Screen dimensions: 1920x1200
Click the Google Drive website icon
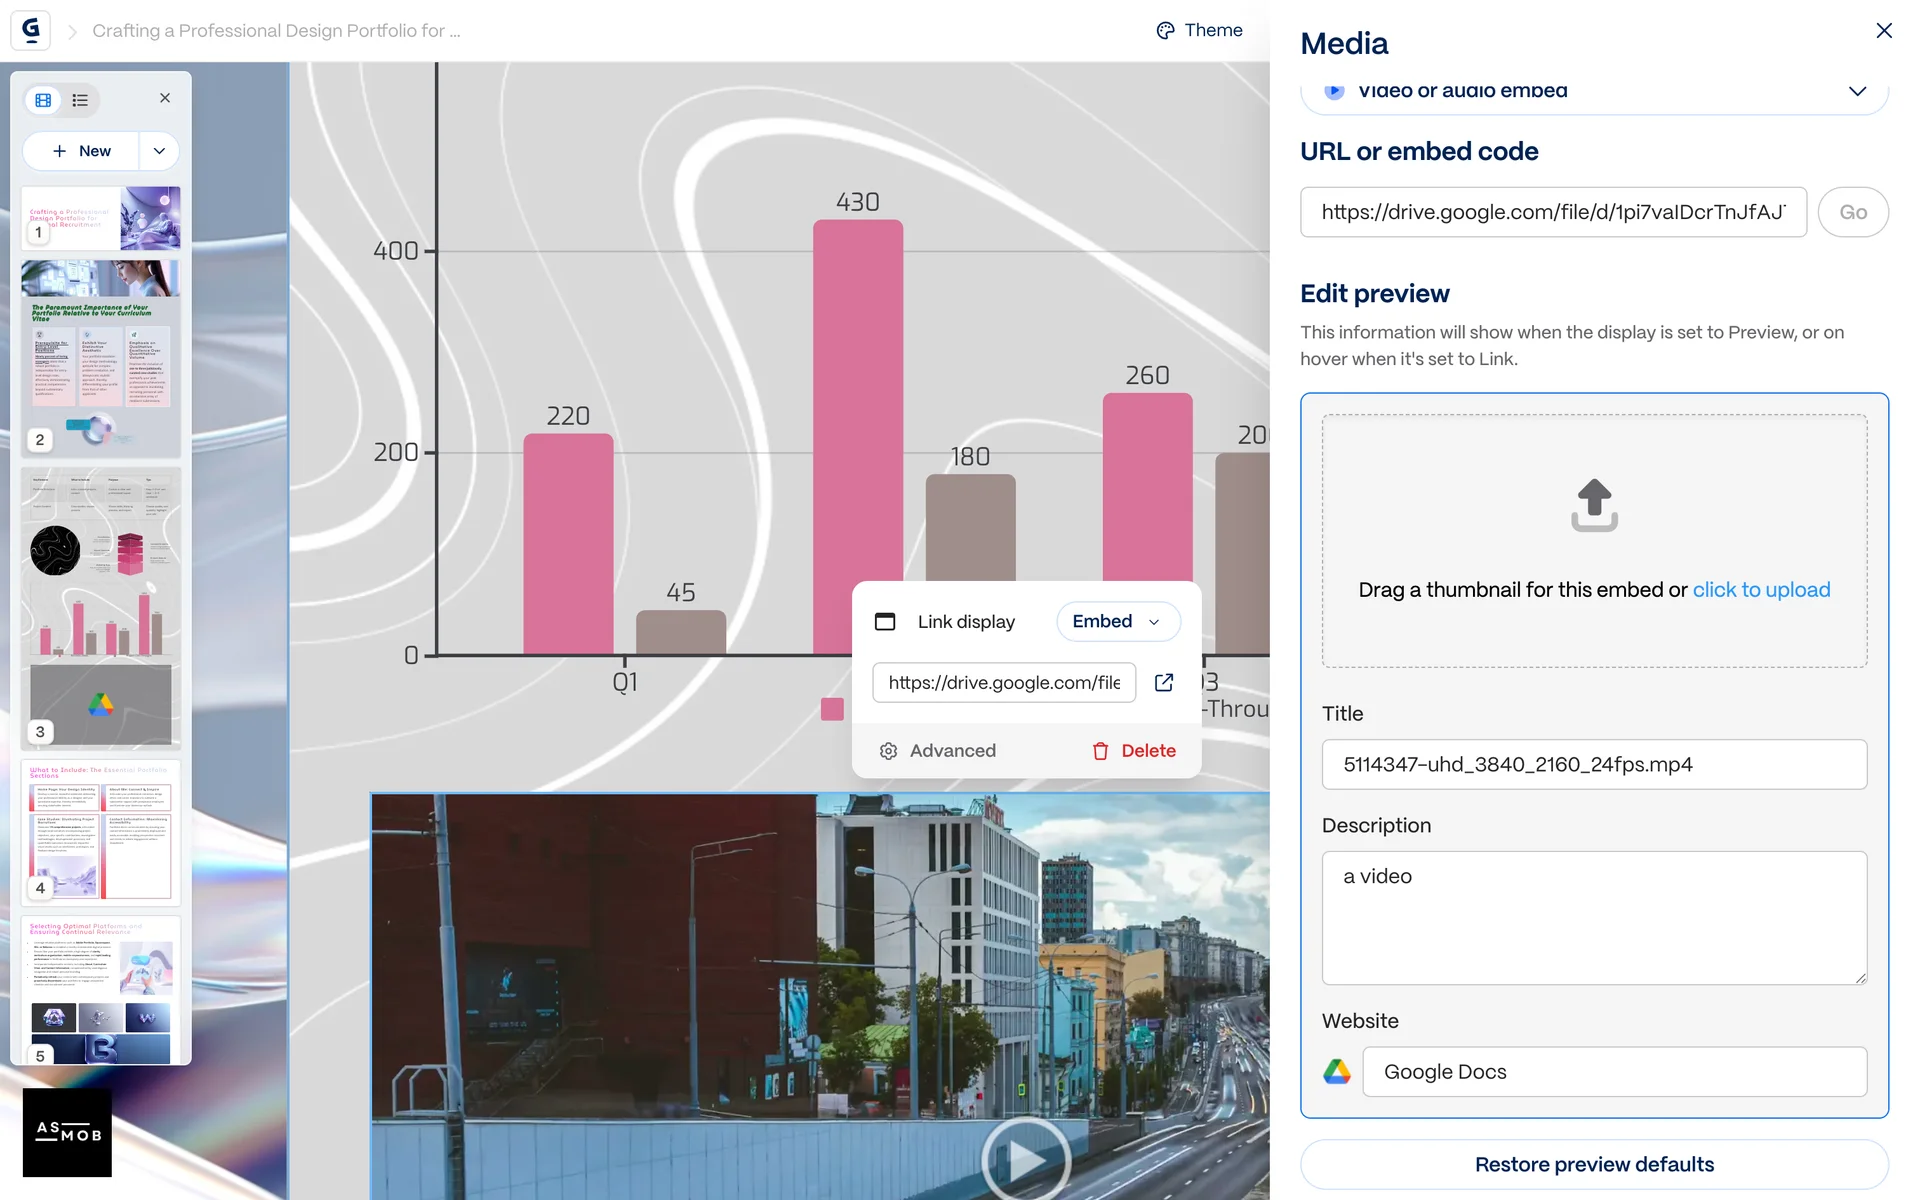point(1337,1072)
